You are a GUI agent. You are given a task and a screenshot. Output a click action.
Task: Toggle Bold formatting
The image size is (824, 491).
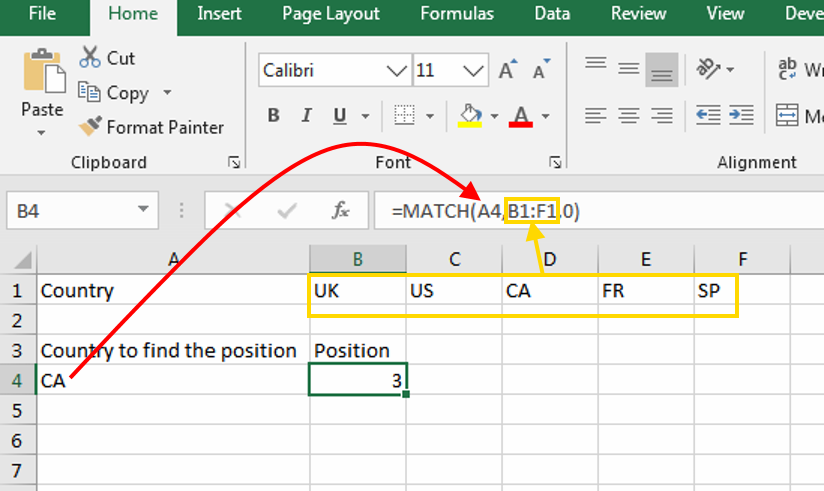click(273, 116)
